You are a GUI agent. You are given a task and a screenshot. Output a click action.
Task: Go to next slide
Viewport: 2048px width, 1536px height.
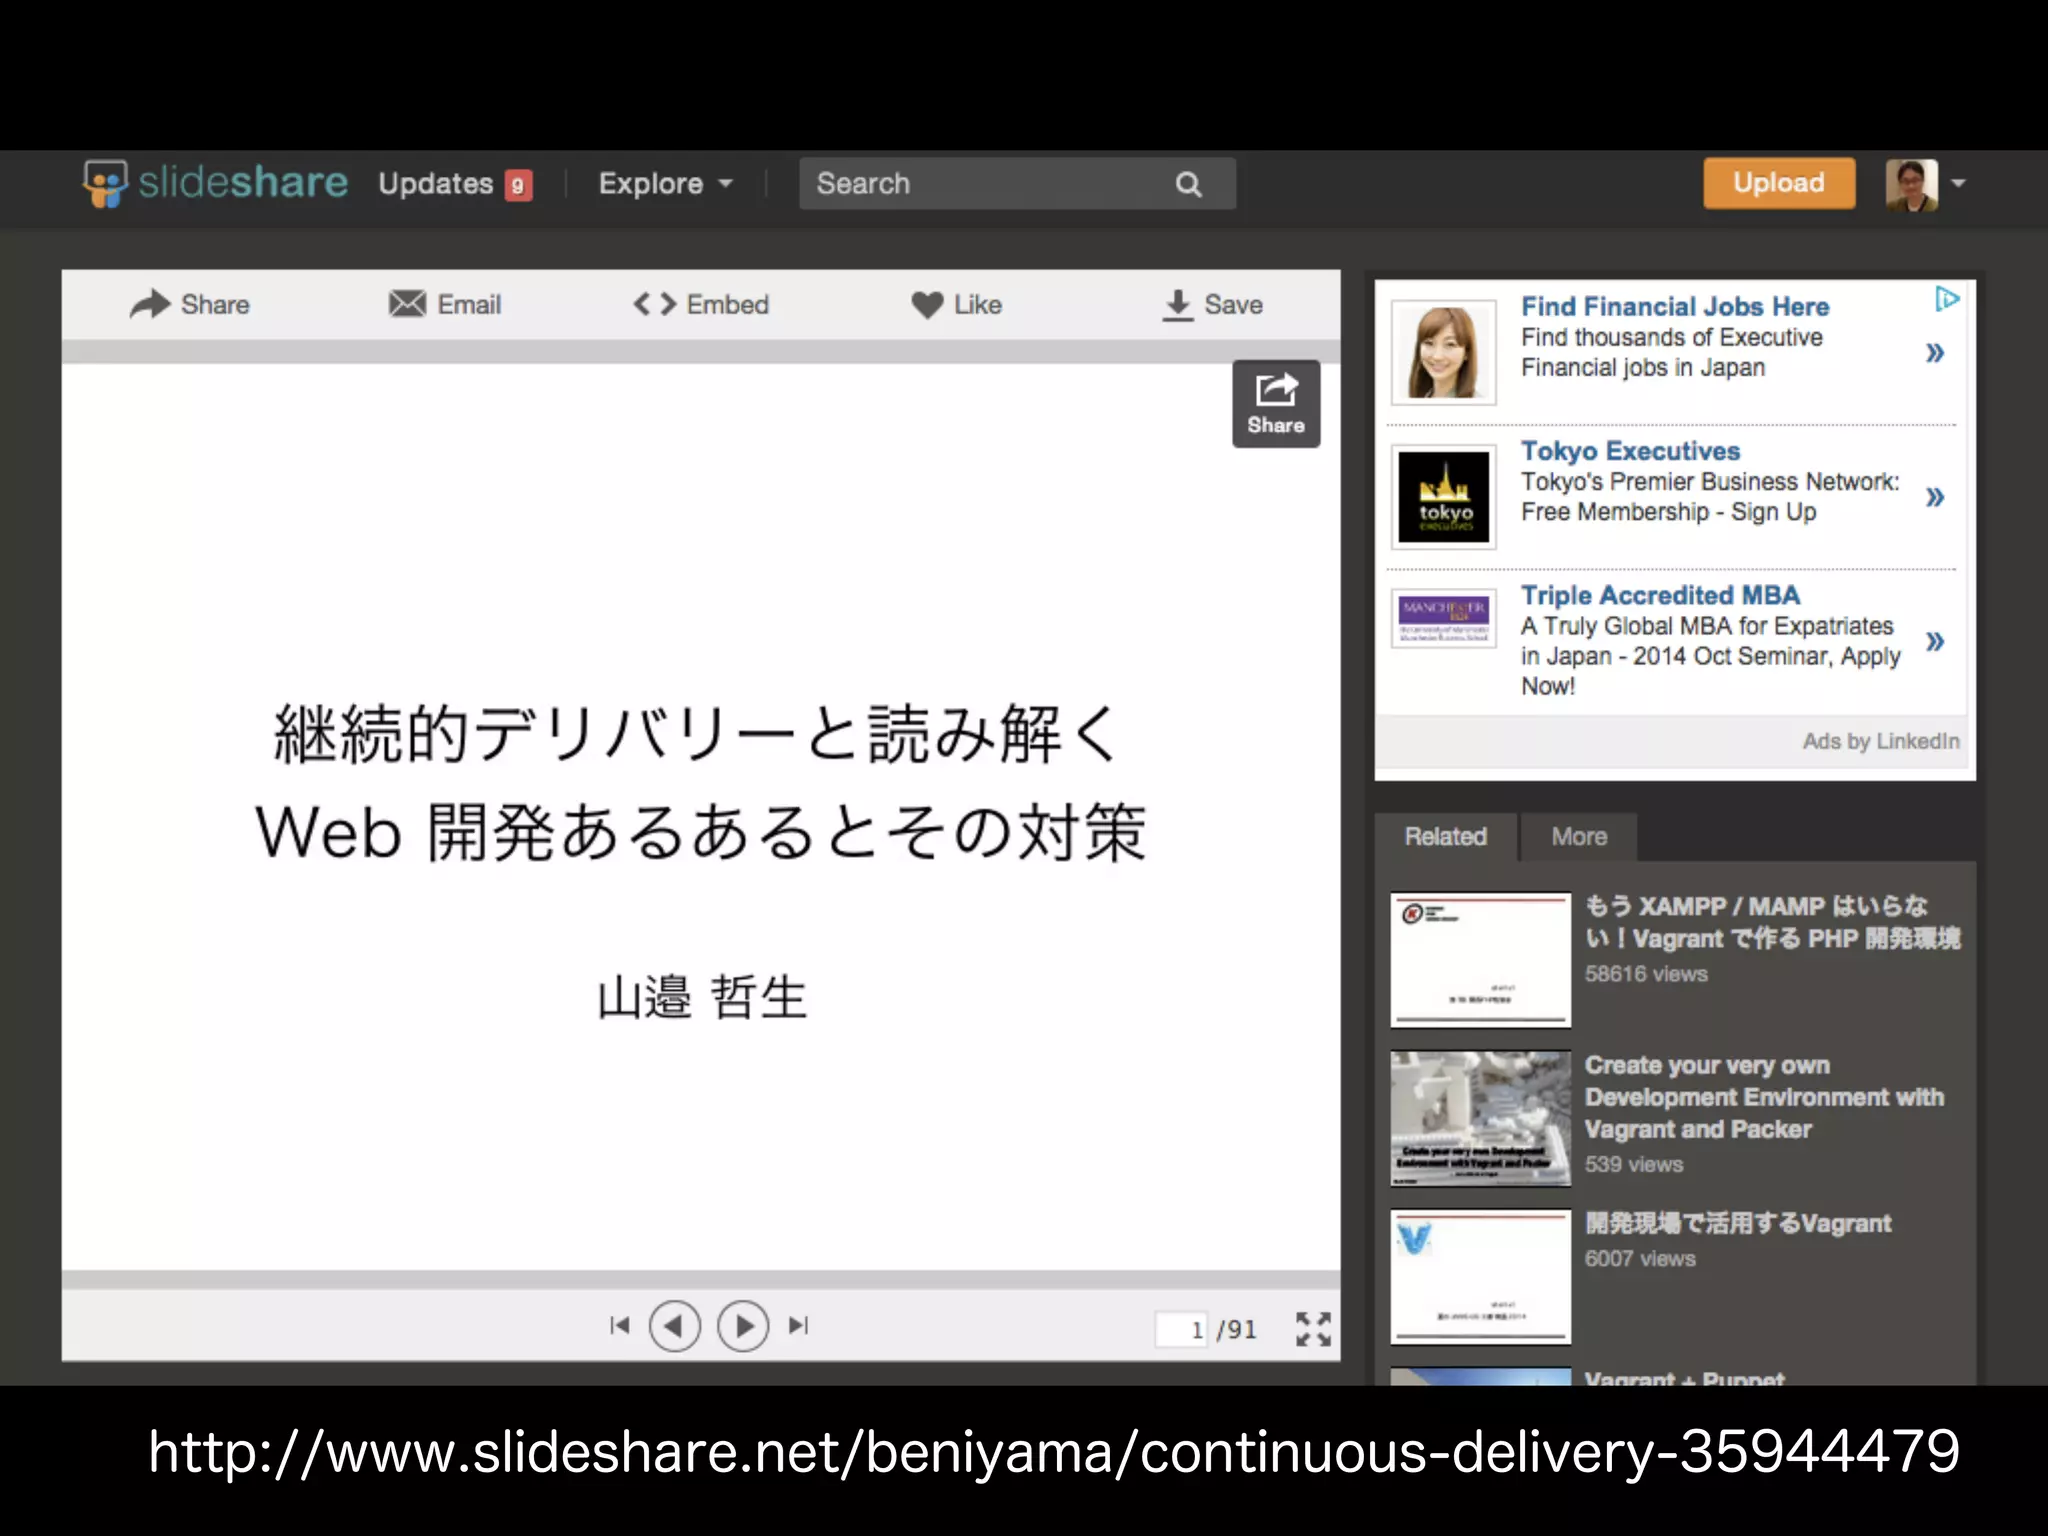click(x=743, y=1326)
